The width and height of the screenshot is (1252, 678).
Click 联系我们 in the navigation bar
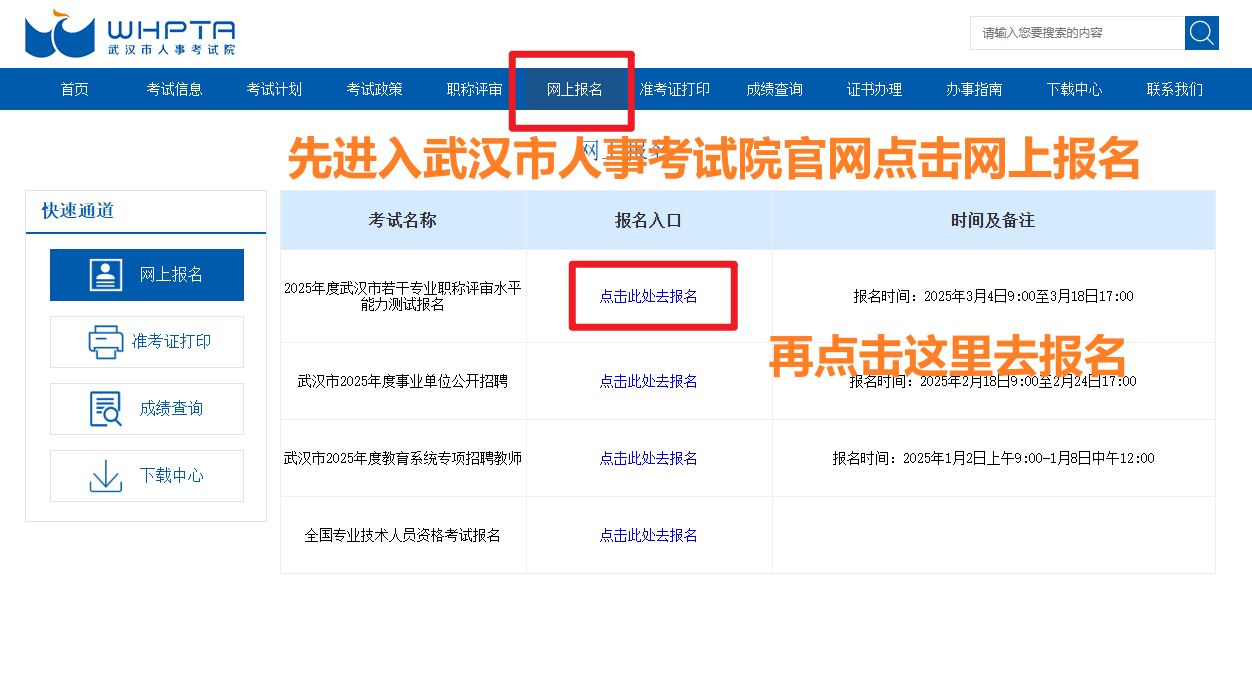coord(1174,89)
